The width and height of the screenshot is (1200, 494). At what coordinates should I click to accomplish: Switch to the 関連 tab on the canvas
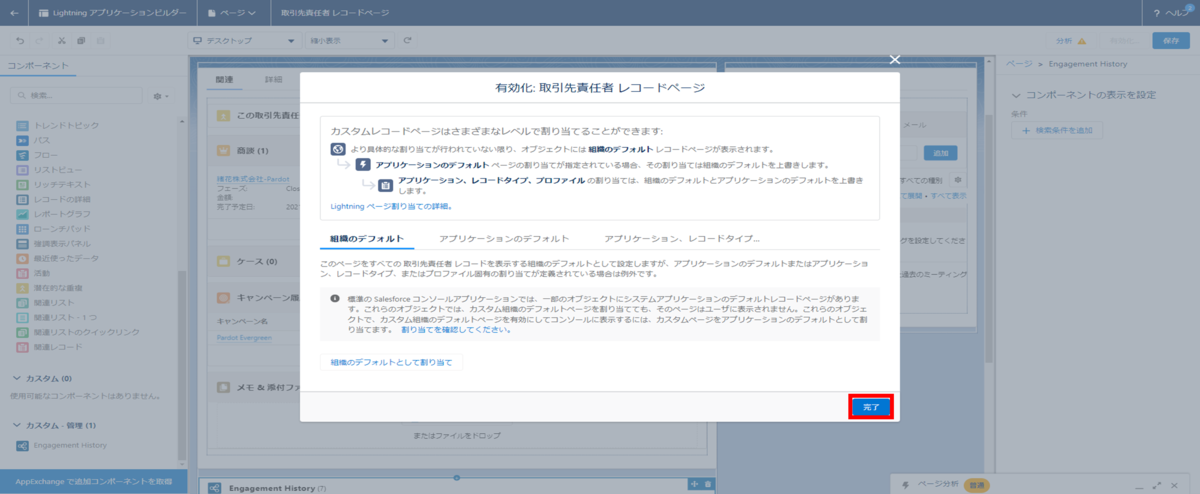click(224, 79)
